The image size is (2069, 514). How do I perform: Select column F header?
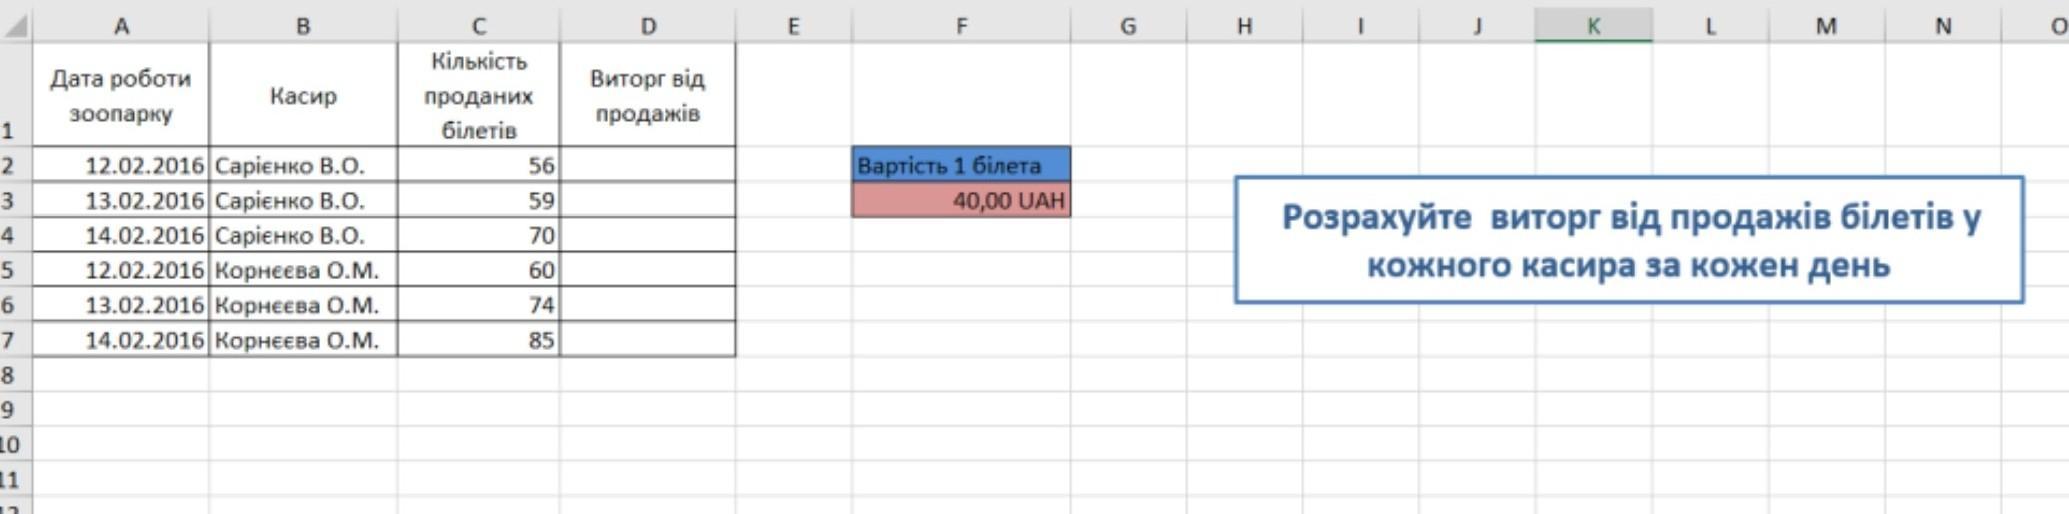coord(961,26)
